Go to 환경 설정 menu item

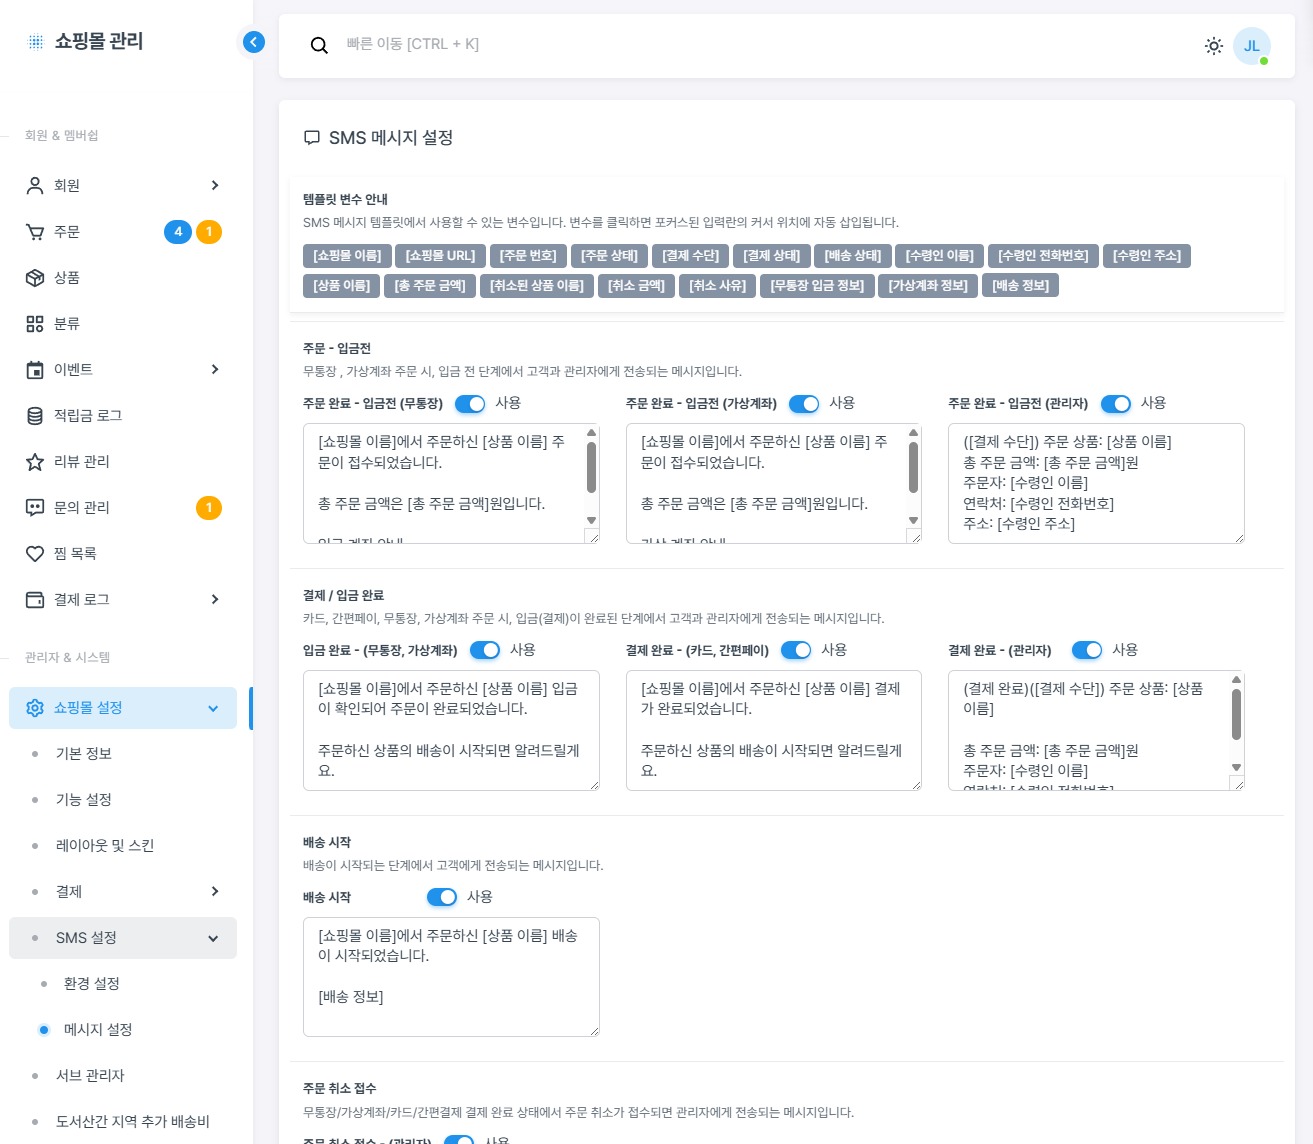(x=92, y=984)
